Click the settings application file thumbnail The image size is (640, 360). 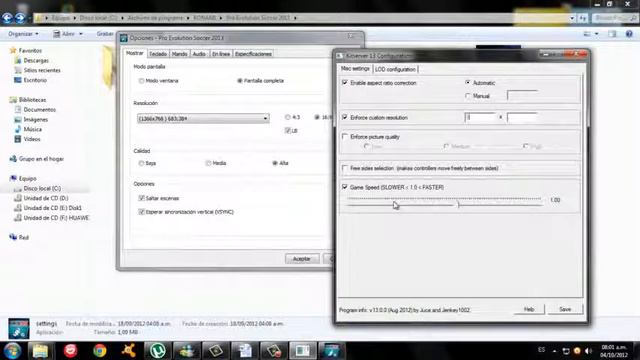tap(19, 328)
